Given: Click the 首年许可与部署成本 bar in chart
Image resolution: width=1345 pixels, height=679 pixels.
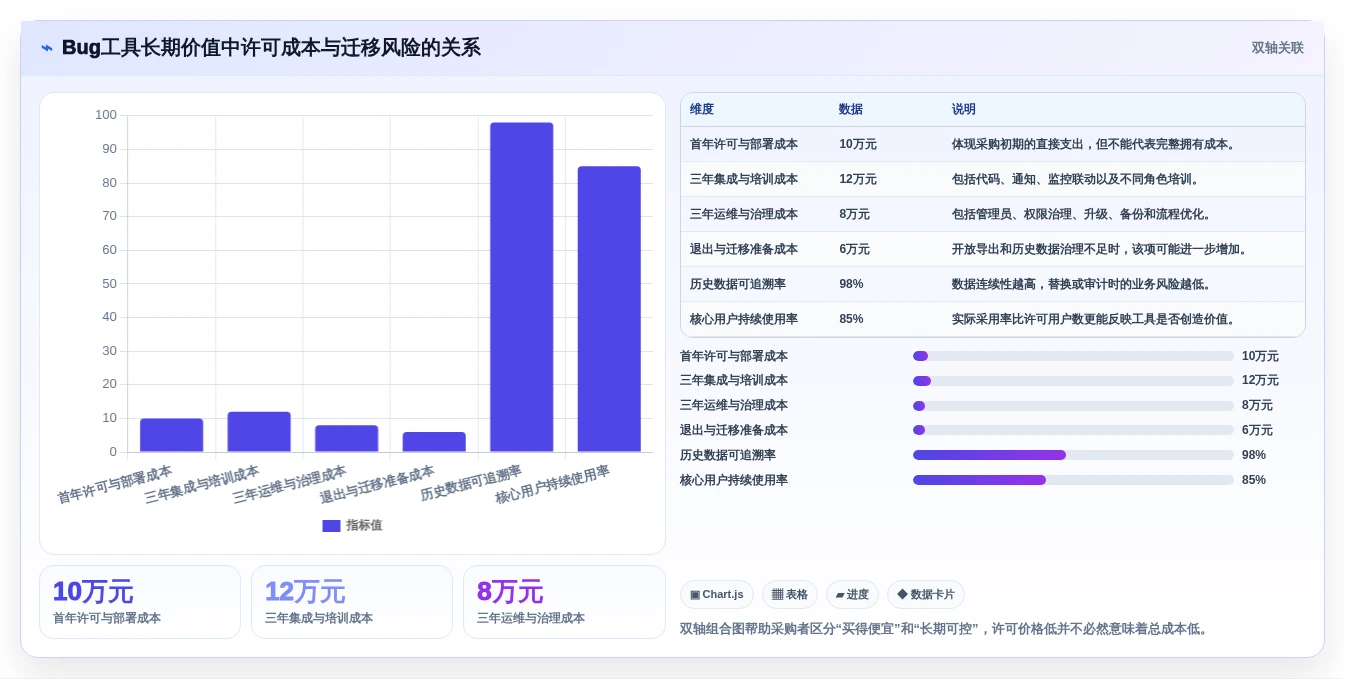Looking at the screenshot, I should [x=171, y=435].
